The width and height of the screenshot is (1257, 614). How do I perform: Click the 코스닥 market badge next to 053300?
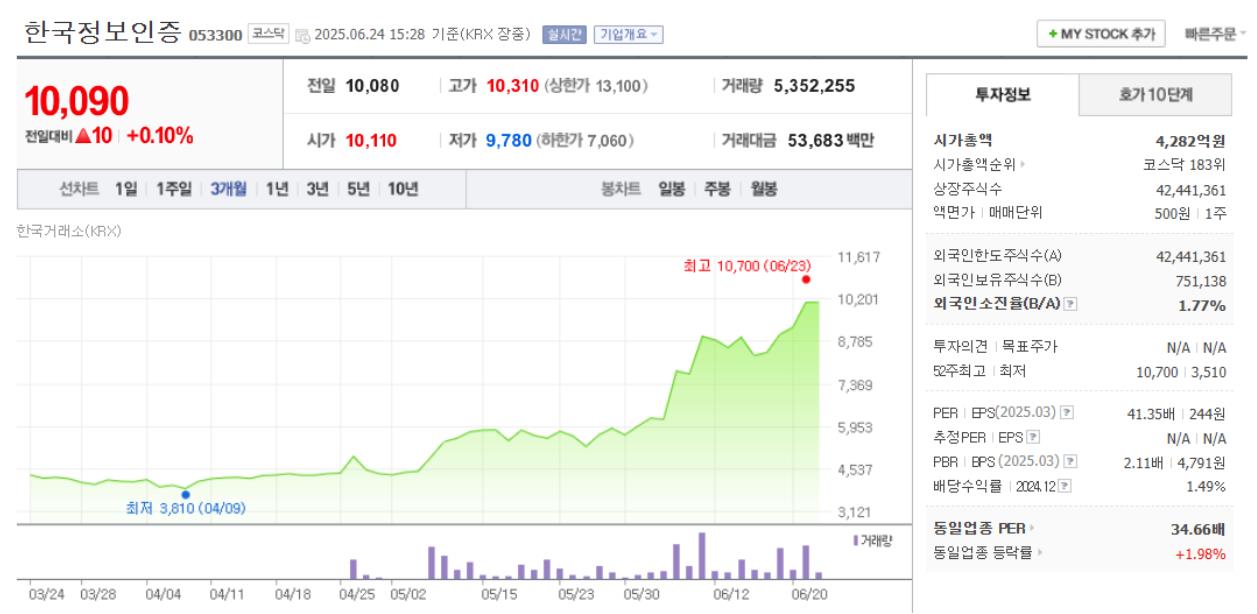267,33
